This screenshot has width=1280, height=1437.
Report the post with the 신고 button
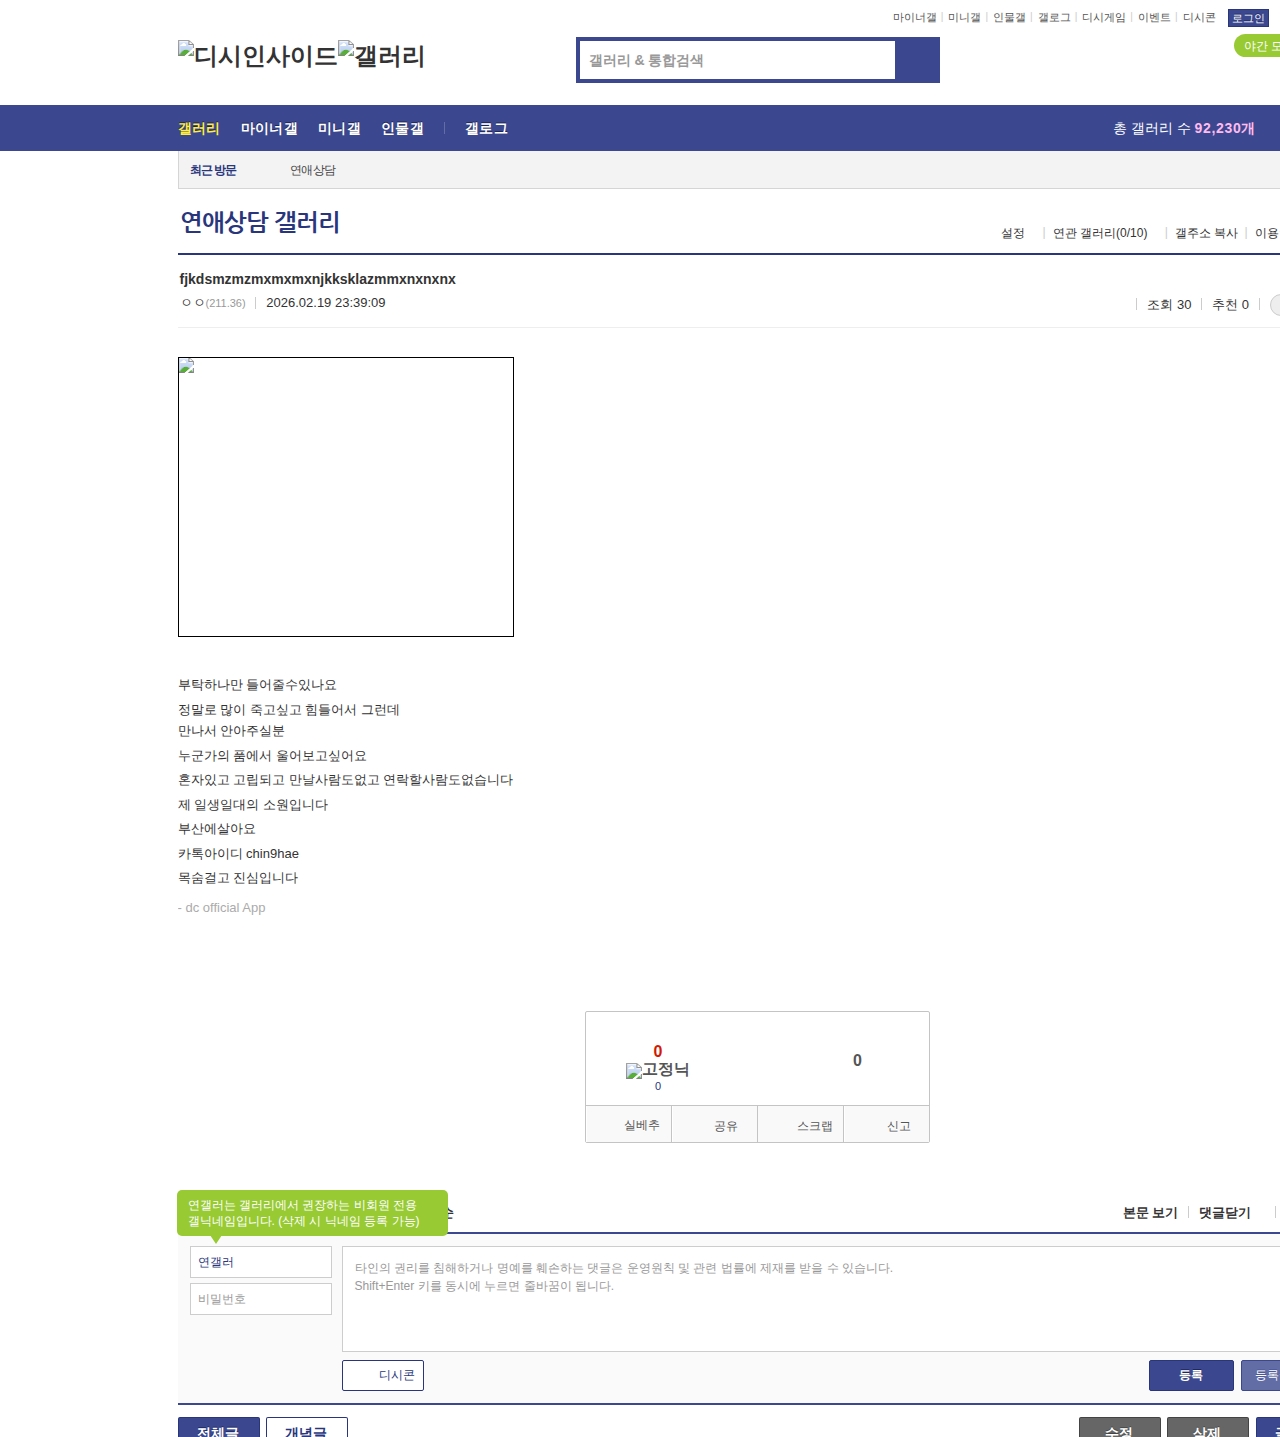point(887,1125)
